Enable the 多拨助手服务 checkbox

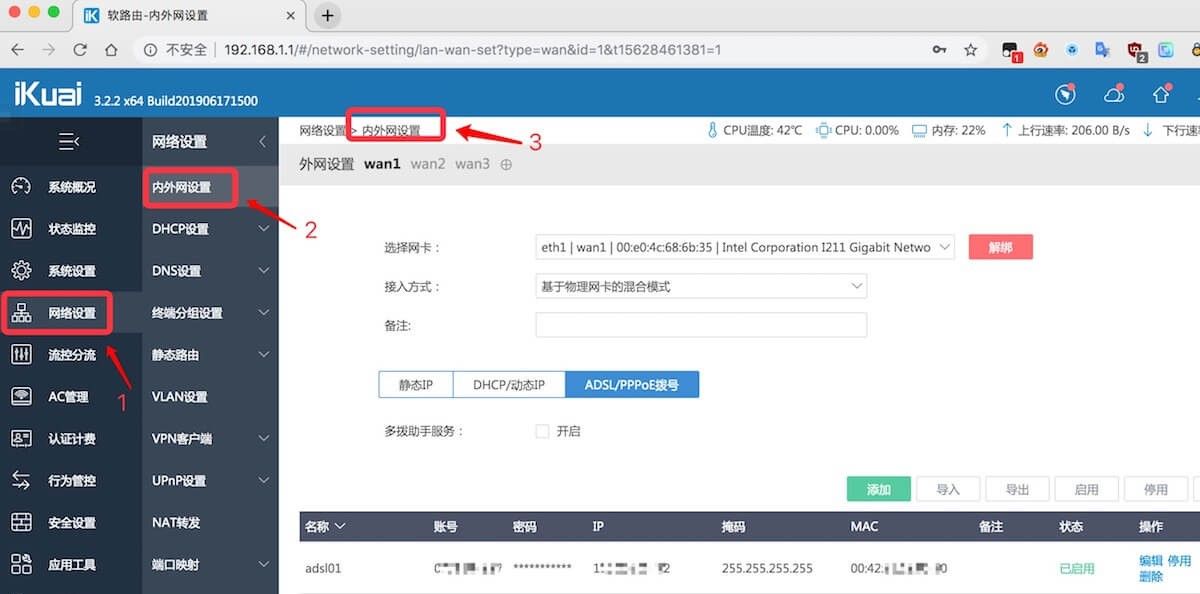pyautogui.click(x=542, y=431)
